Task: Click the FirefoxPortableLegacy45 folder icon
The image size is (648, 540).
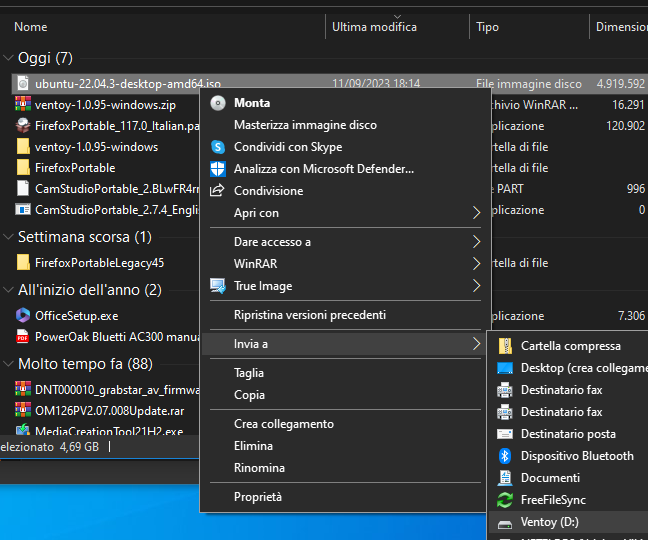Action: coord(23,262)
